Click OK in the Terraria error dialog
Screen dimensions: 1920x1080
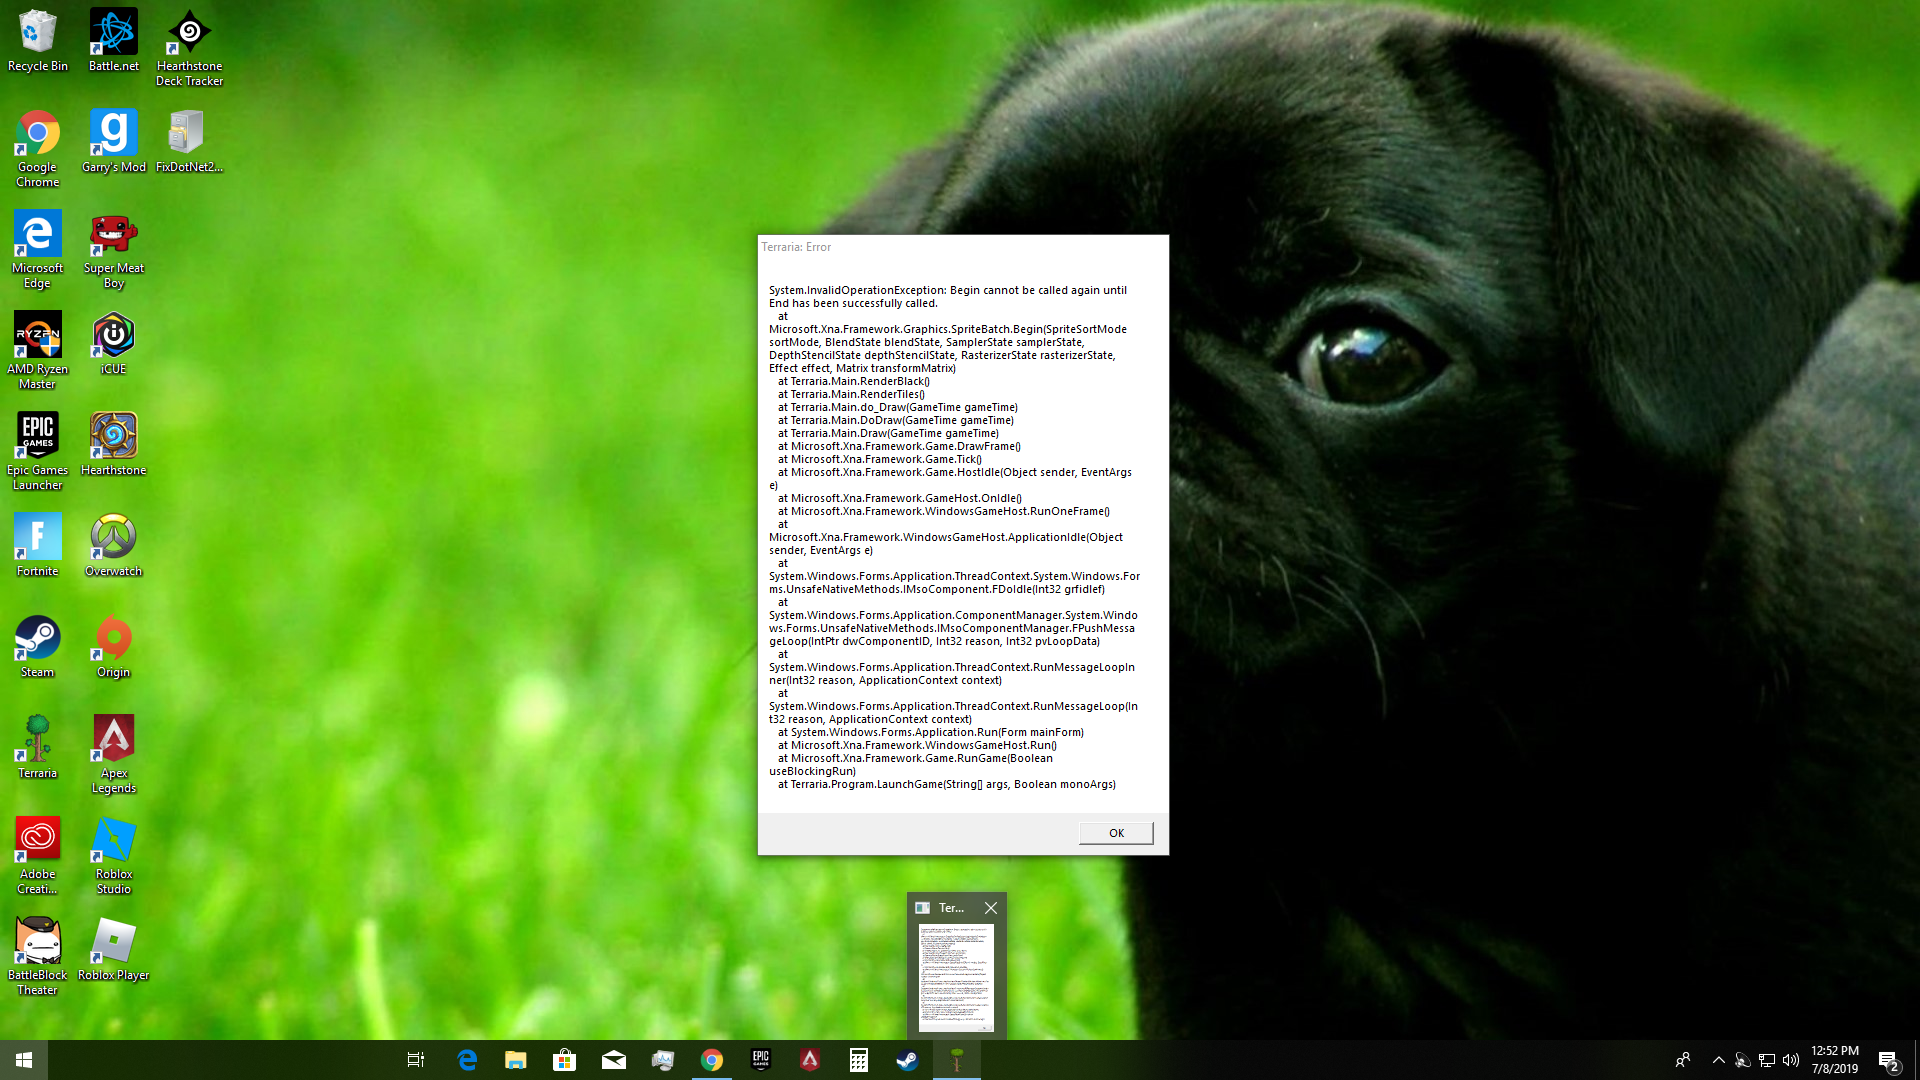[x=1116, y=833]
